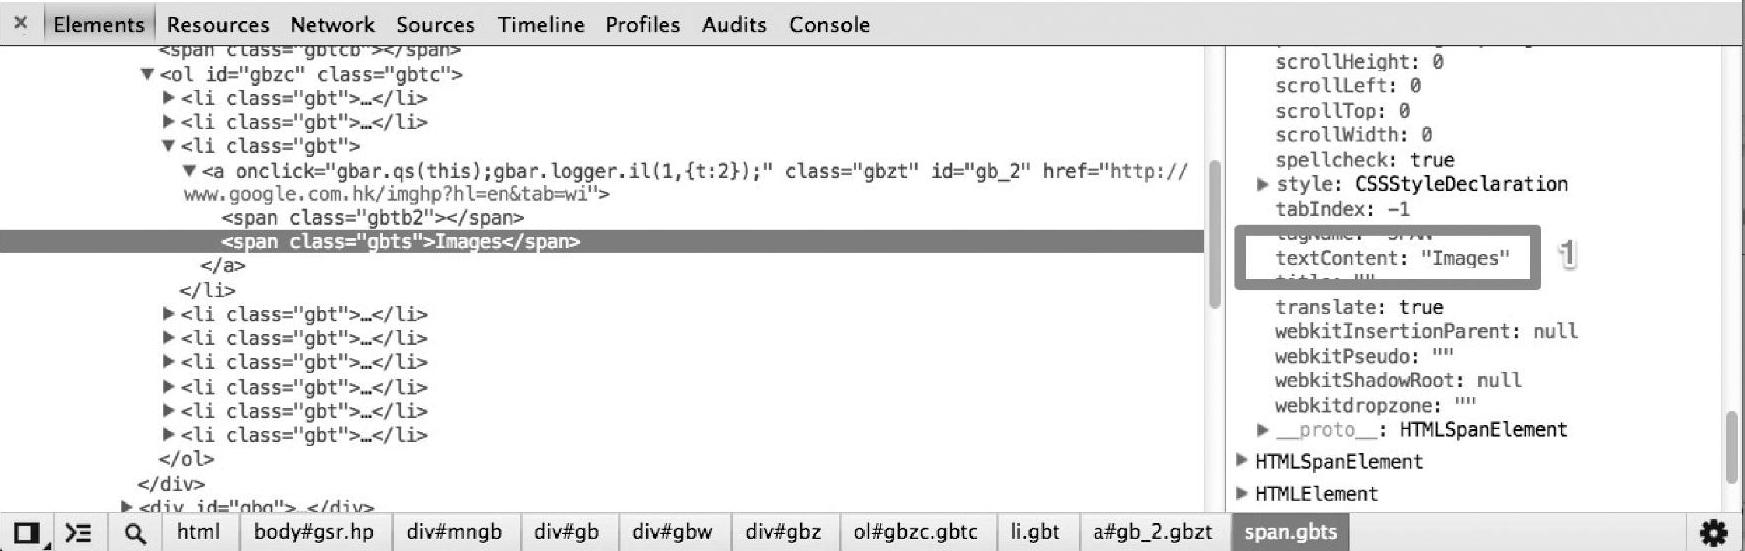Collapse the anchor gb_2 element
The height and width of the screenshot is (551, 1745).
click(190, 171)
